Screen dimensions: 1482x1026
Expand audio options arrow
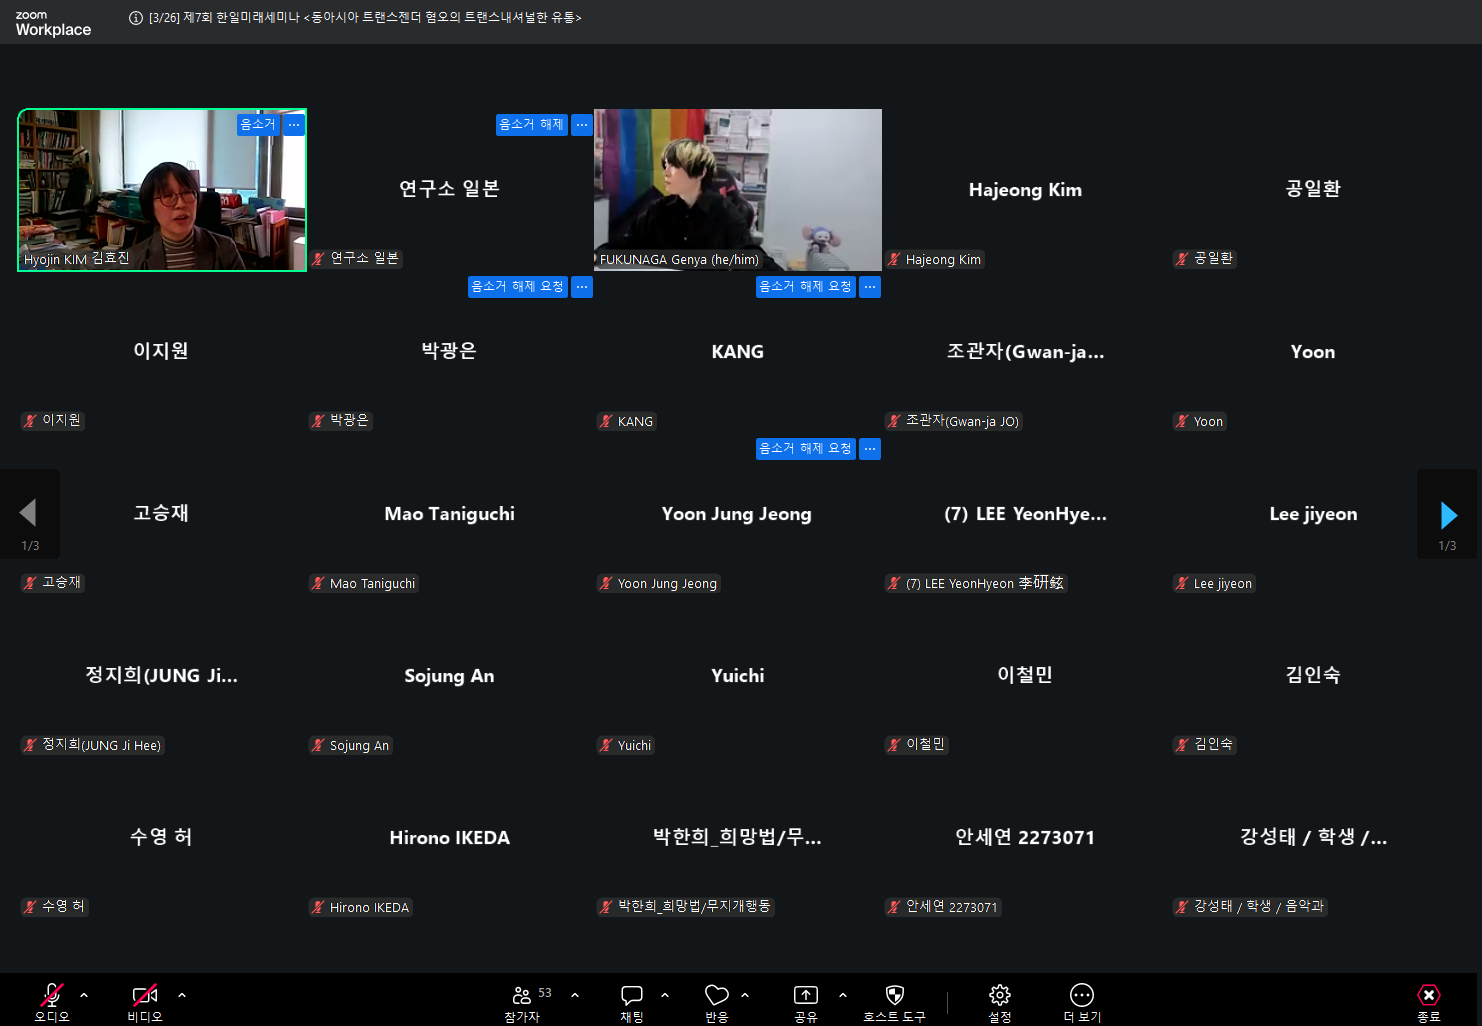84,995
